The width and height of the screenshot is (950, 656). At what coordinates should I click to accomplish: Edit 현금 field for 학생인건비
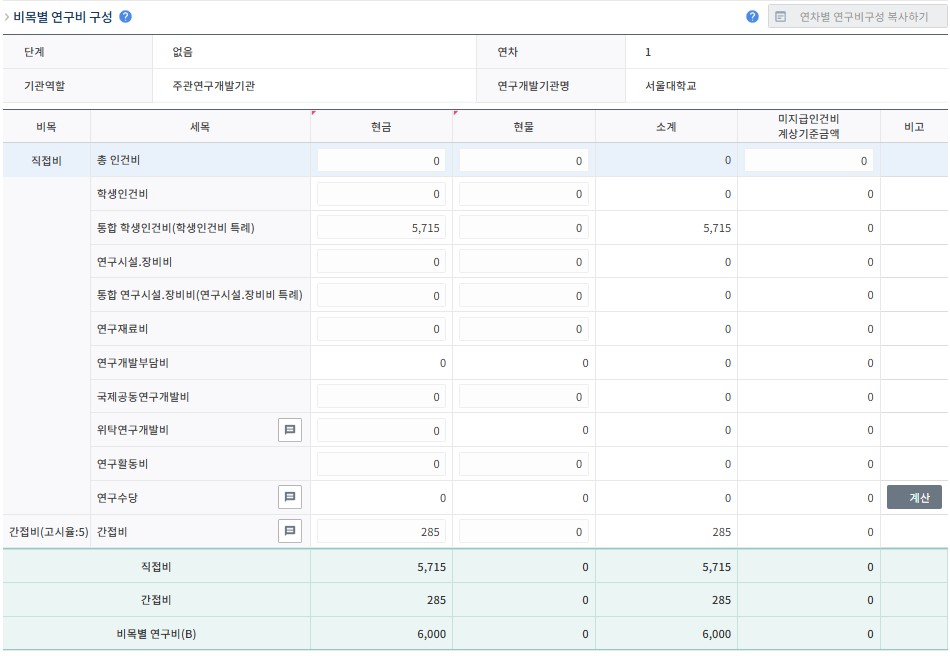point(381,194)
